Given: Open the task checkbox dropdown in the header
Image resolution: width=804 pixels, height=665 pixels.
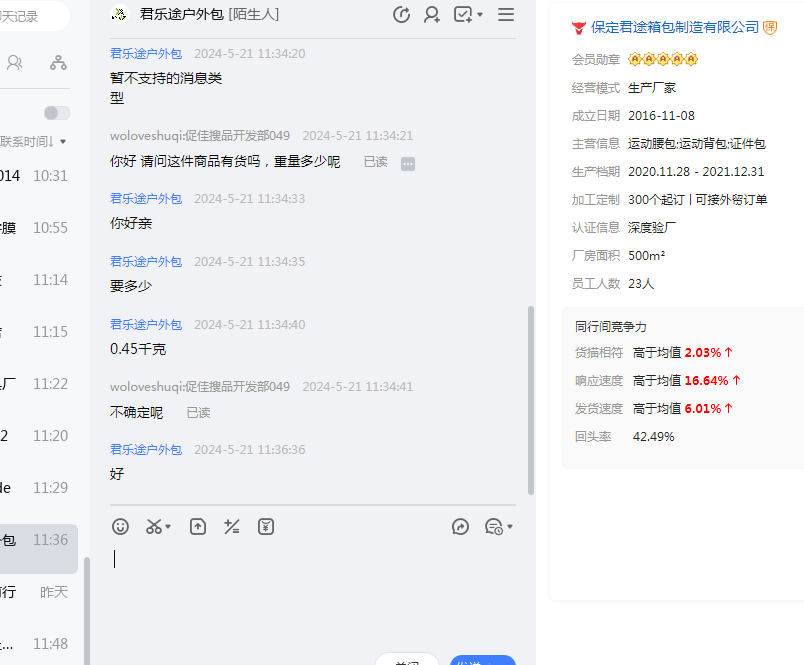Looking at the screenshot, I should point(468,14).
